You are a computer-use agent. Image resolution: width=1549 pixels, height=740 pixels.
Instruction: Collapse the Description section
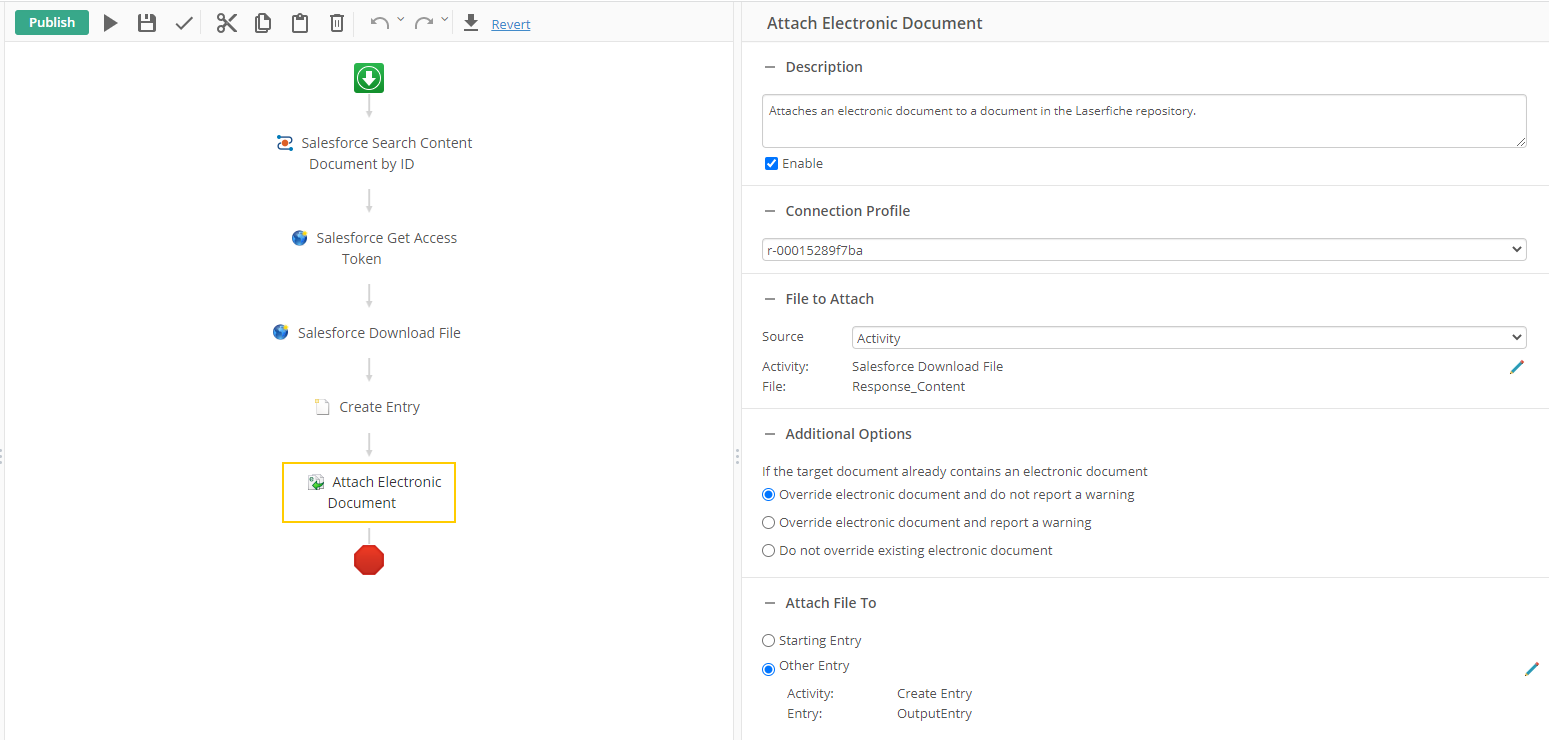click(x=769, y=67)
